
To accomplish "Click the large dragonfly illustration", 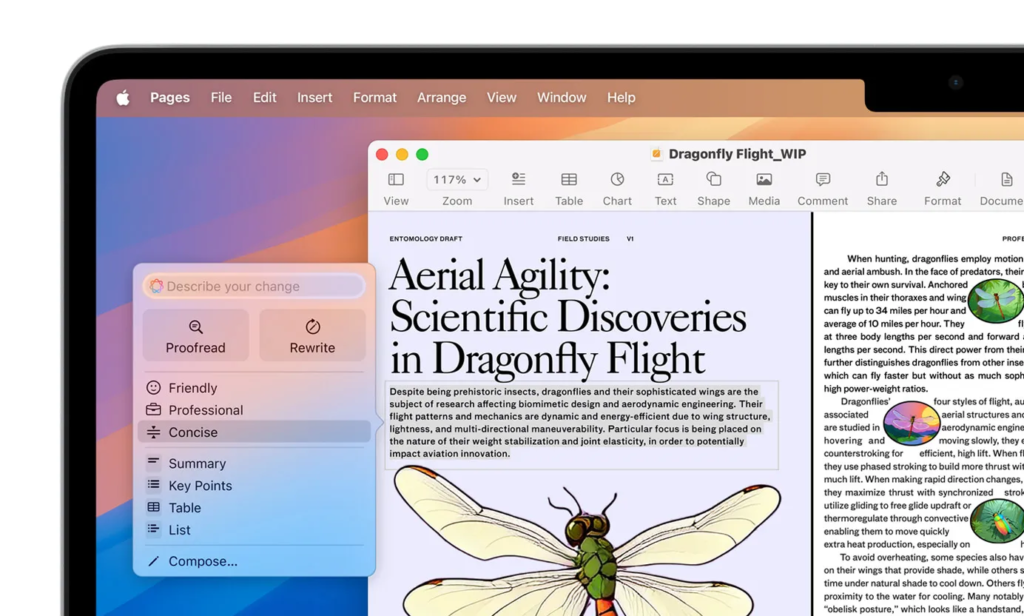I will click(x=586, y=540).
